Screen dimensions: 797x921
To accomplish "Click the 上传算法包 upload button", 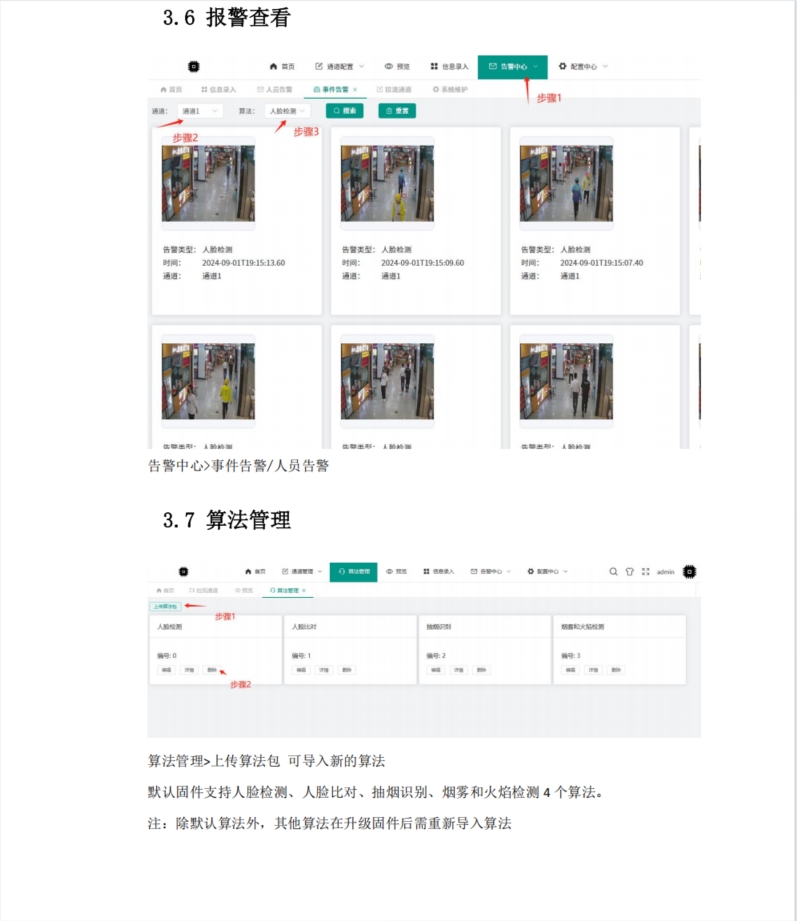I will (164, 606).
